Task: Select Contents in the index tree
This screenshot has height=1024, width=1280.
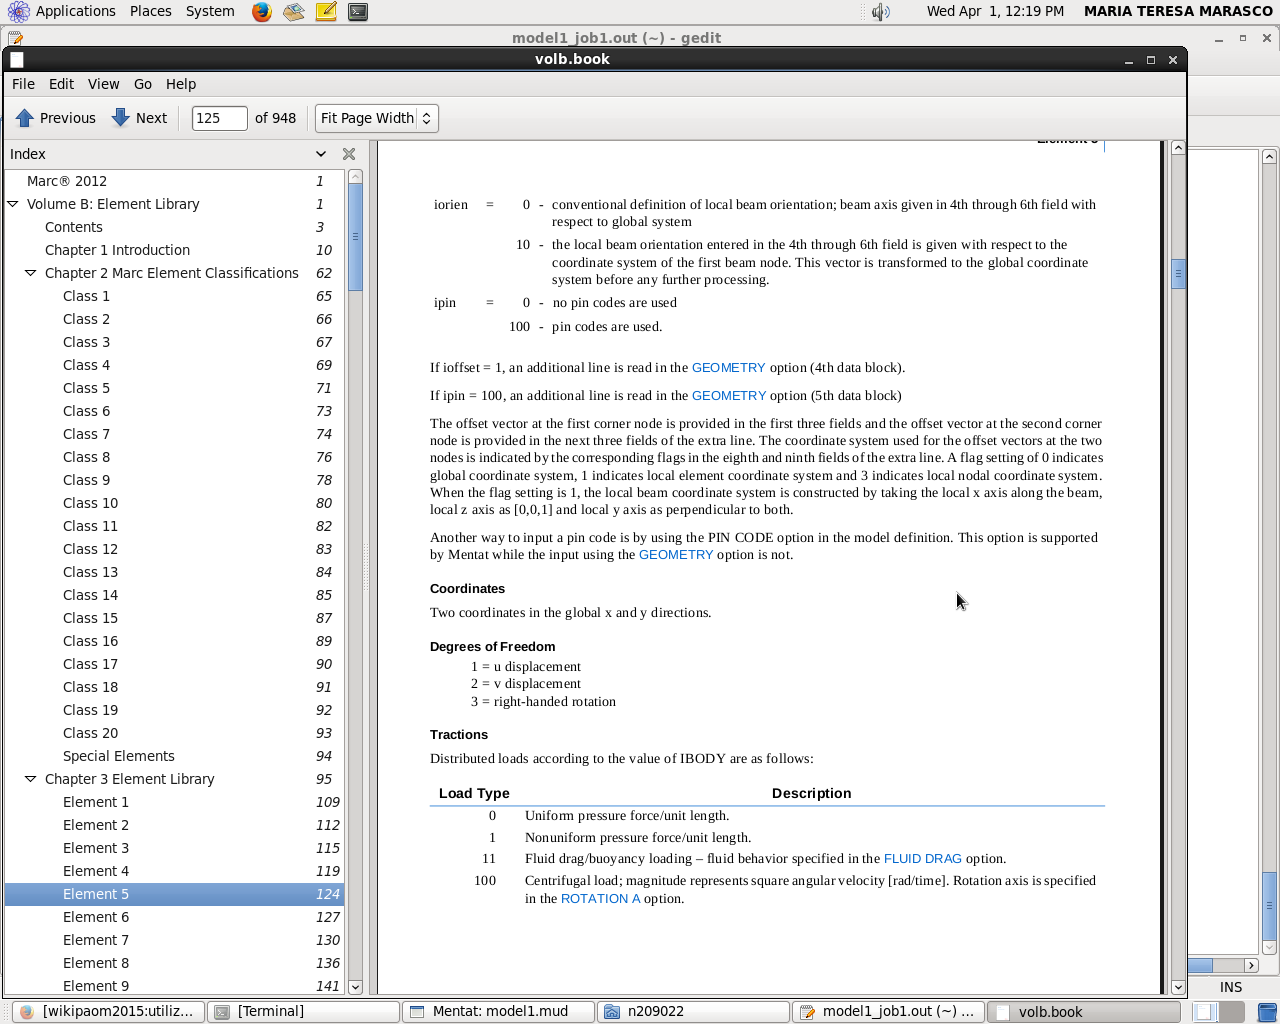Action: (175, 227)
